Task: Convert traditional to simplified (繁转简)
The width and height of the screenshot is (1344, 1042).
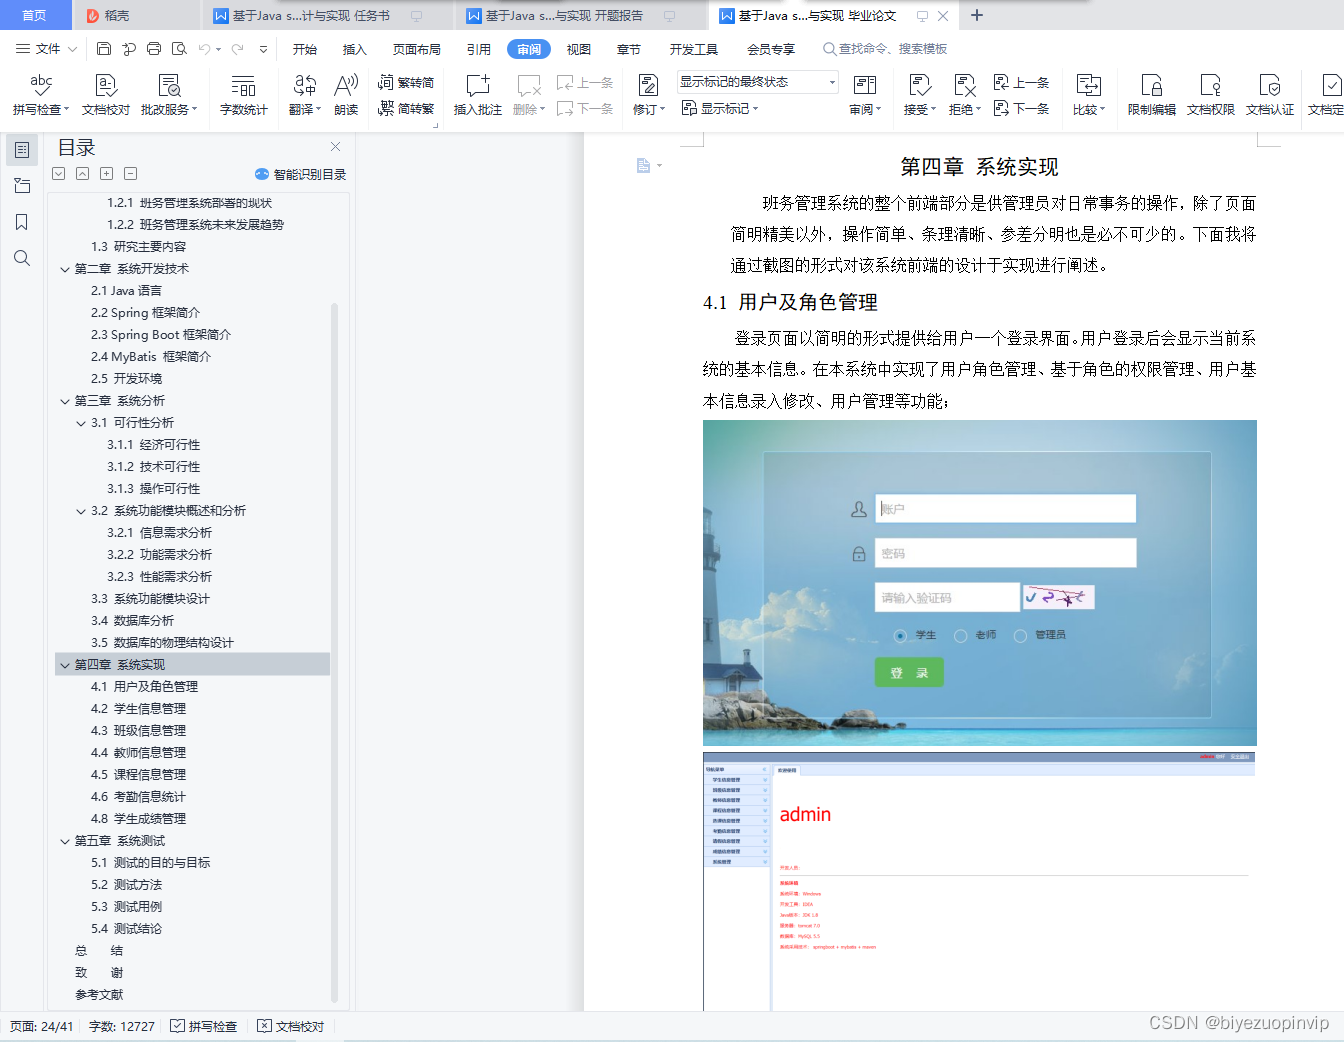Action: click(406, 82)
